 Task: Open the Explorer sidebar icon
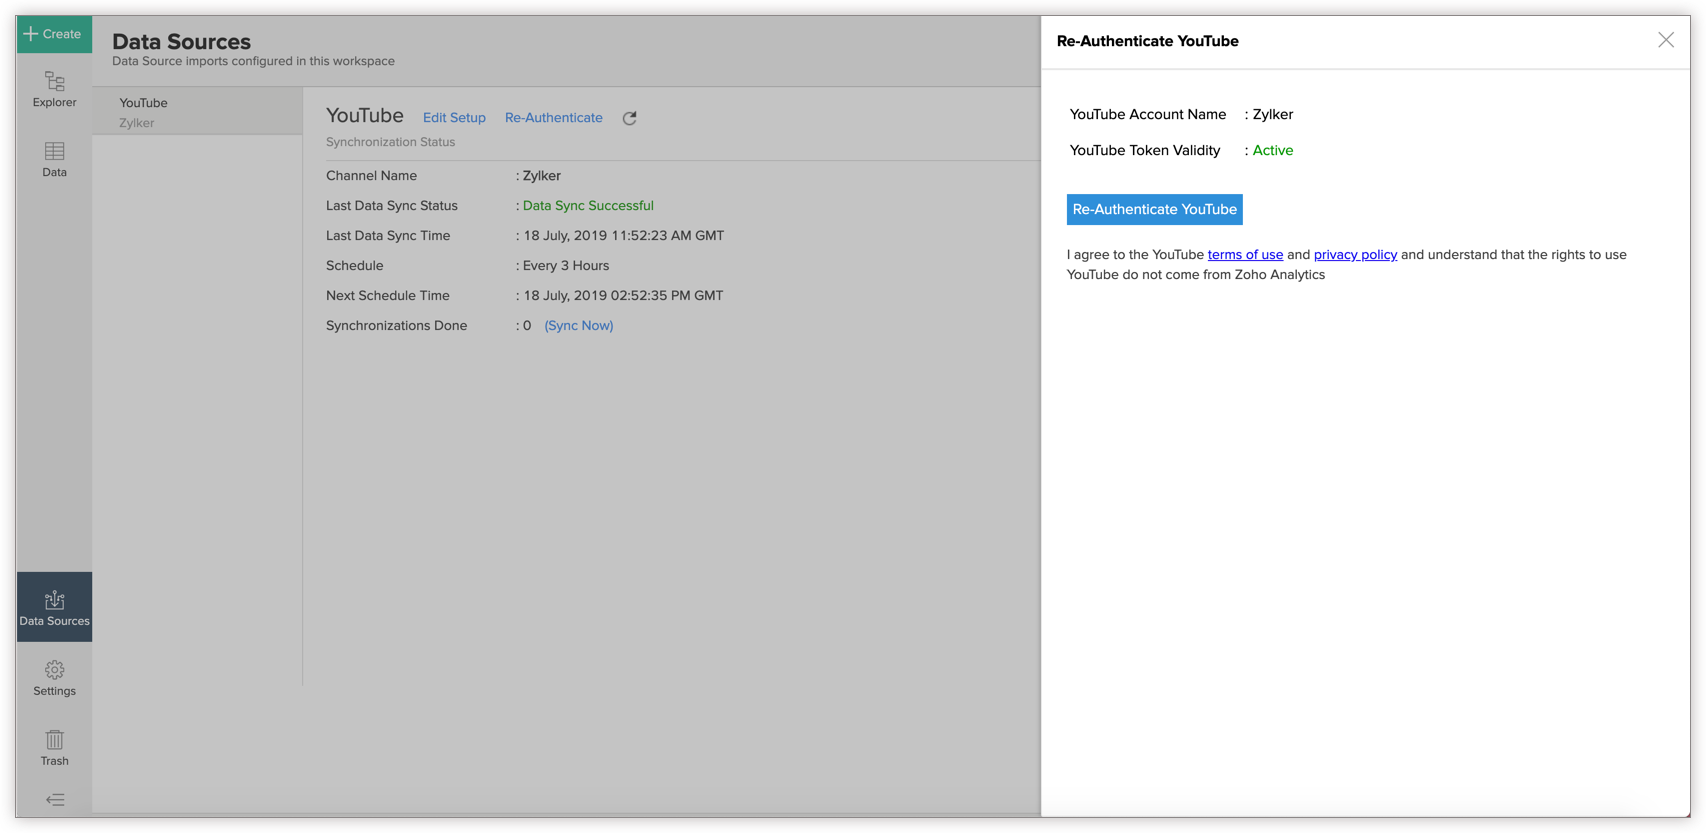point(54,89)
